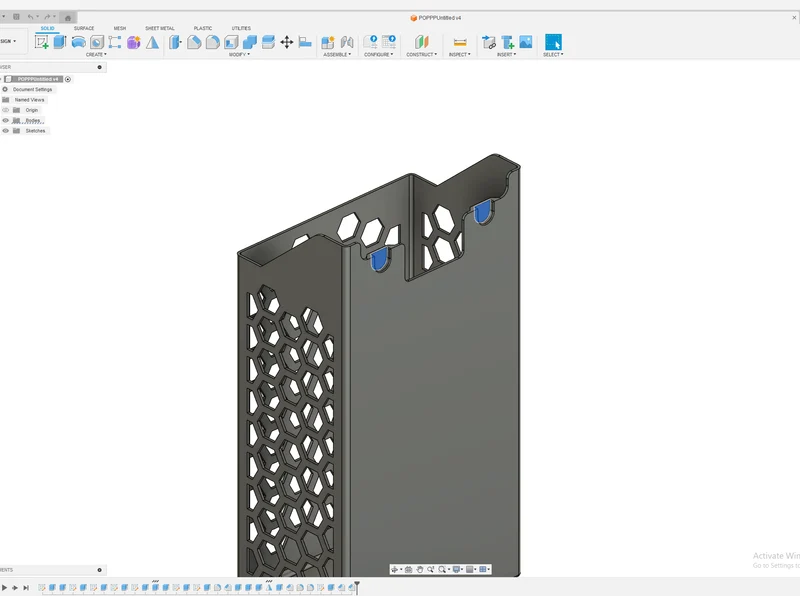Choose the Move/Copy tool

tap(287, 42)
